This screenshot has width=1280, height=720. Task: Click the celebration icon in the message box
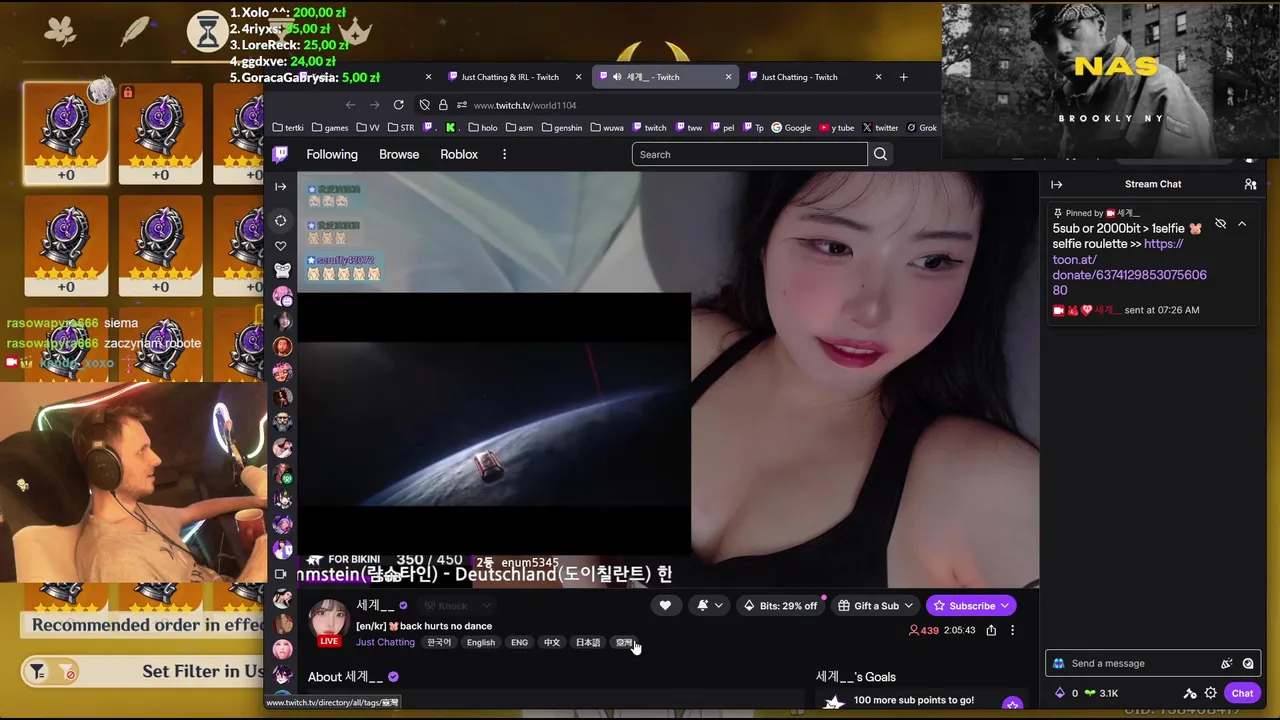click(1227, 663)
